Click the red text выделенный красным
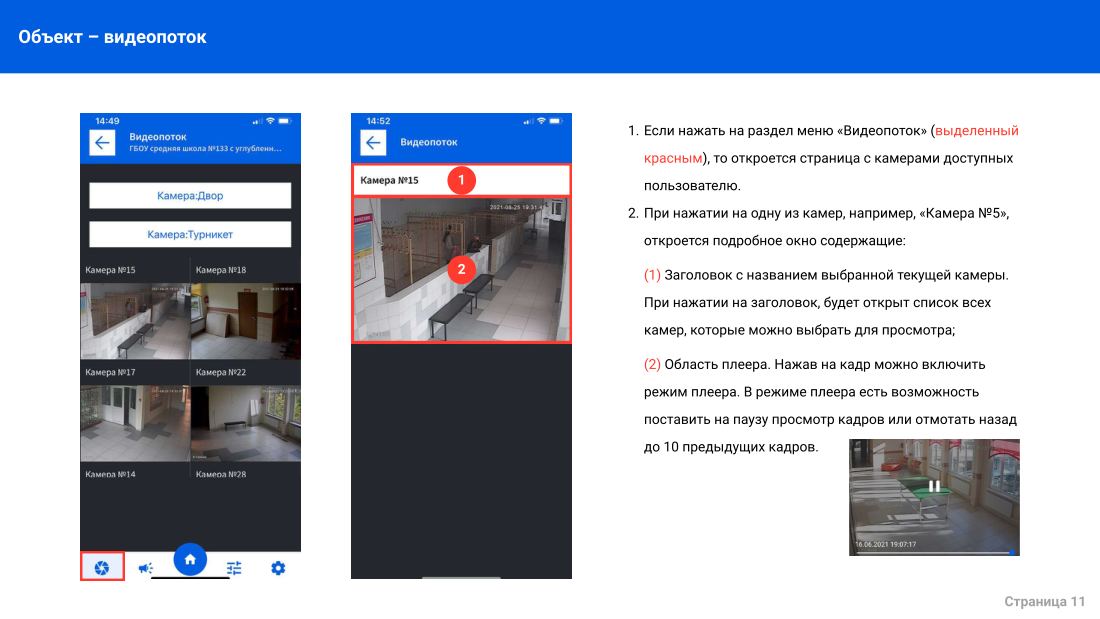The image size is (1100, 619). coord(831,145)
